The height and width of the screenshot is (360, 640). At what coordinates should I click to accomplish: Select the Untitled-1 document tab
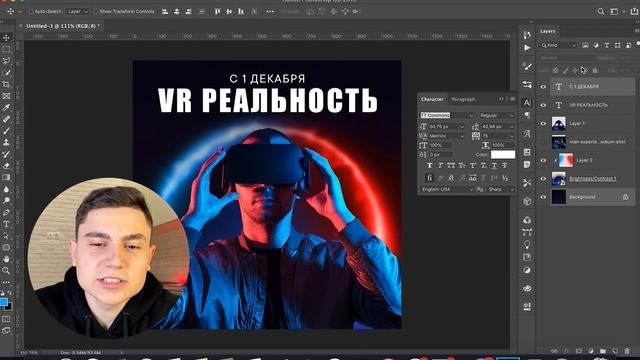point(62,26)
